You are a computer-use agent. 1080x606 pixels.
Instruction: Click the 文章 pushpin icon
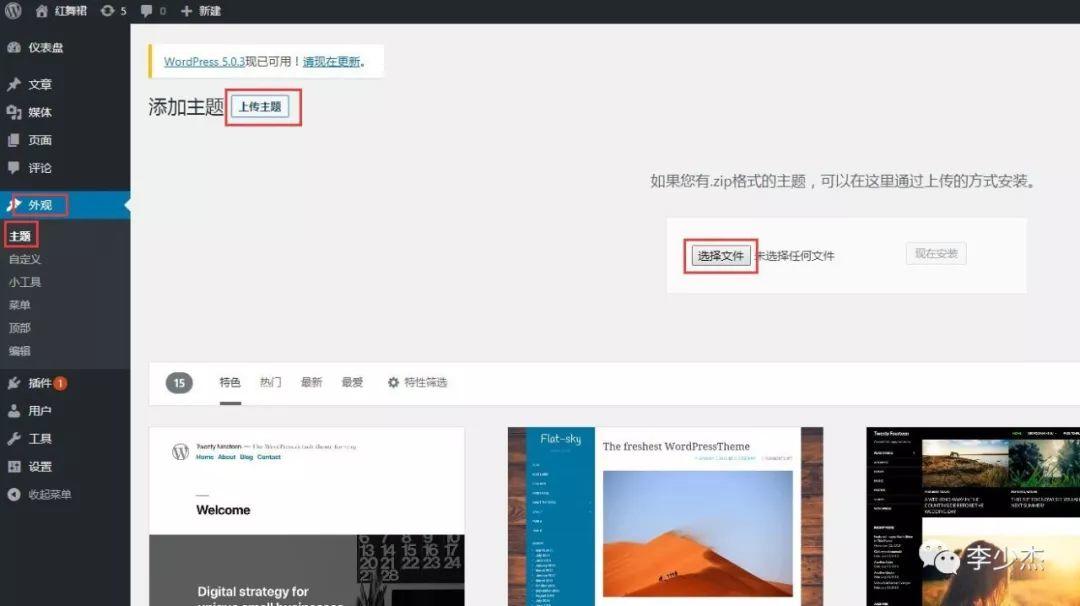14,85
